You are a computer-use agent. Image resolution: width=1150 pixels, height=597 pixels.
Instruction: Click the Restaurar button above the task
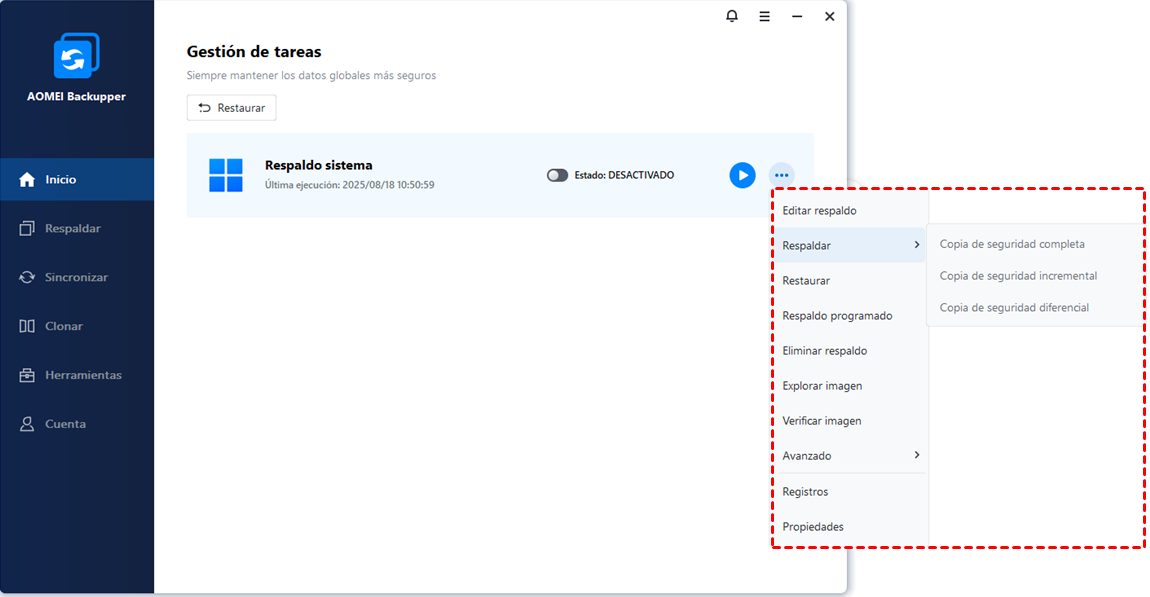point(232,108)
